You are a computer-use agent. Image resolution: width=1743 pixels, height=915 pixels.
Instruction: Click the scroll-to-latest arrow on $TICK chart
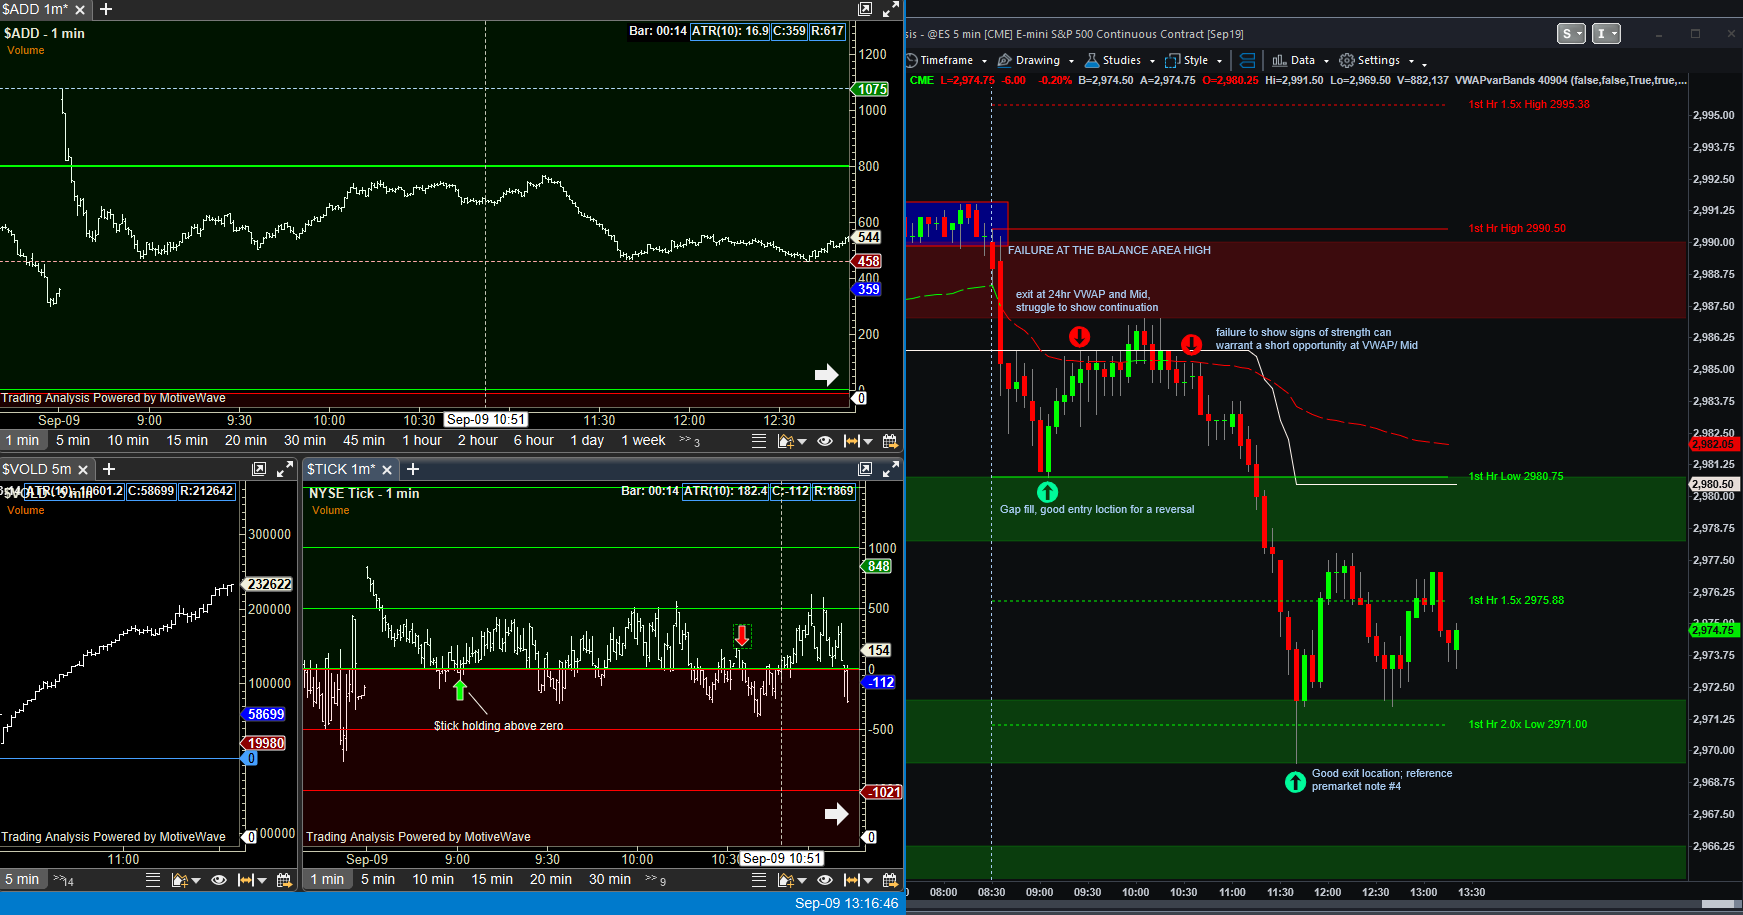tap(836, 814)
